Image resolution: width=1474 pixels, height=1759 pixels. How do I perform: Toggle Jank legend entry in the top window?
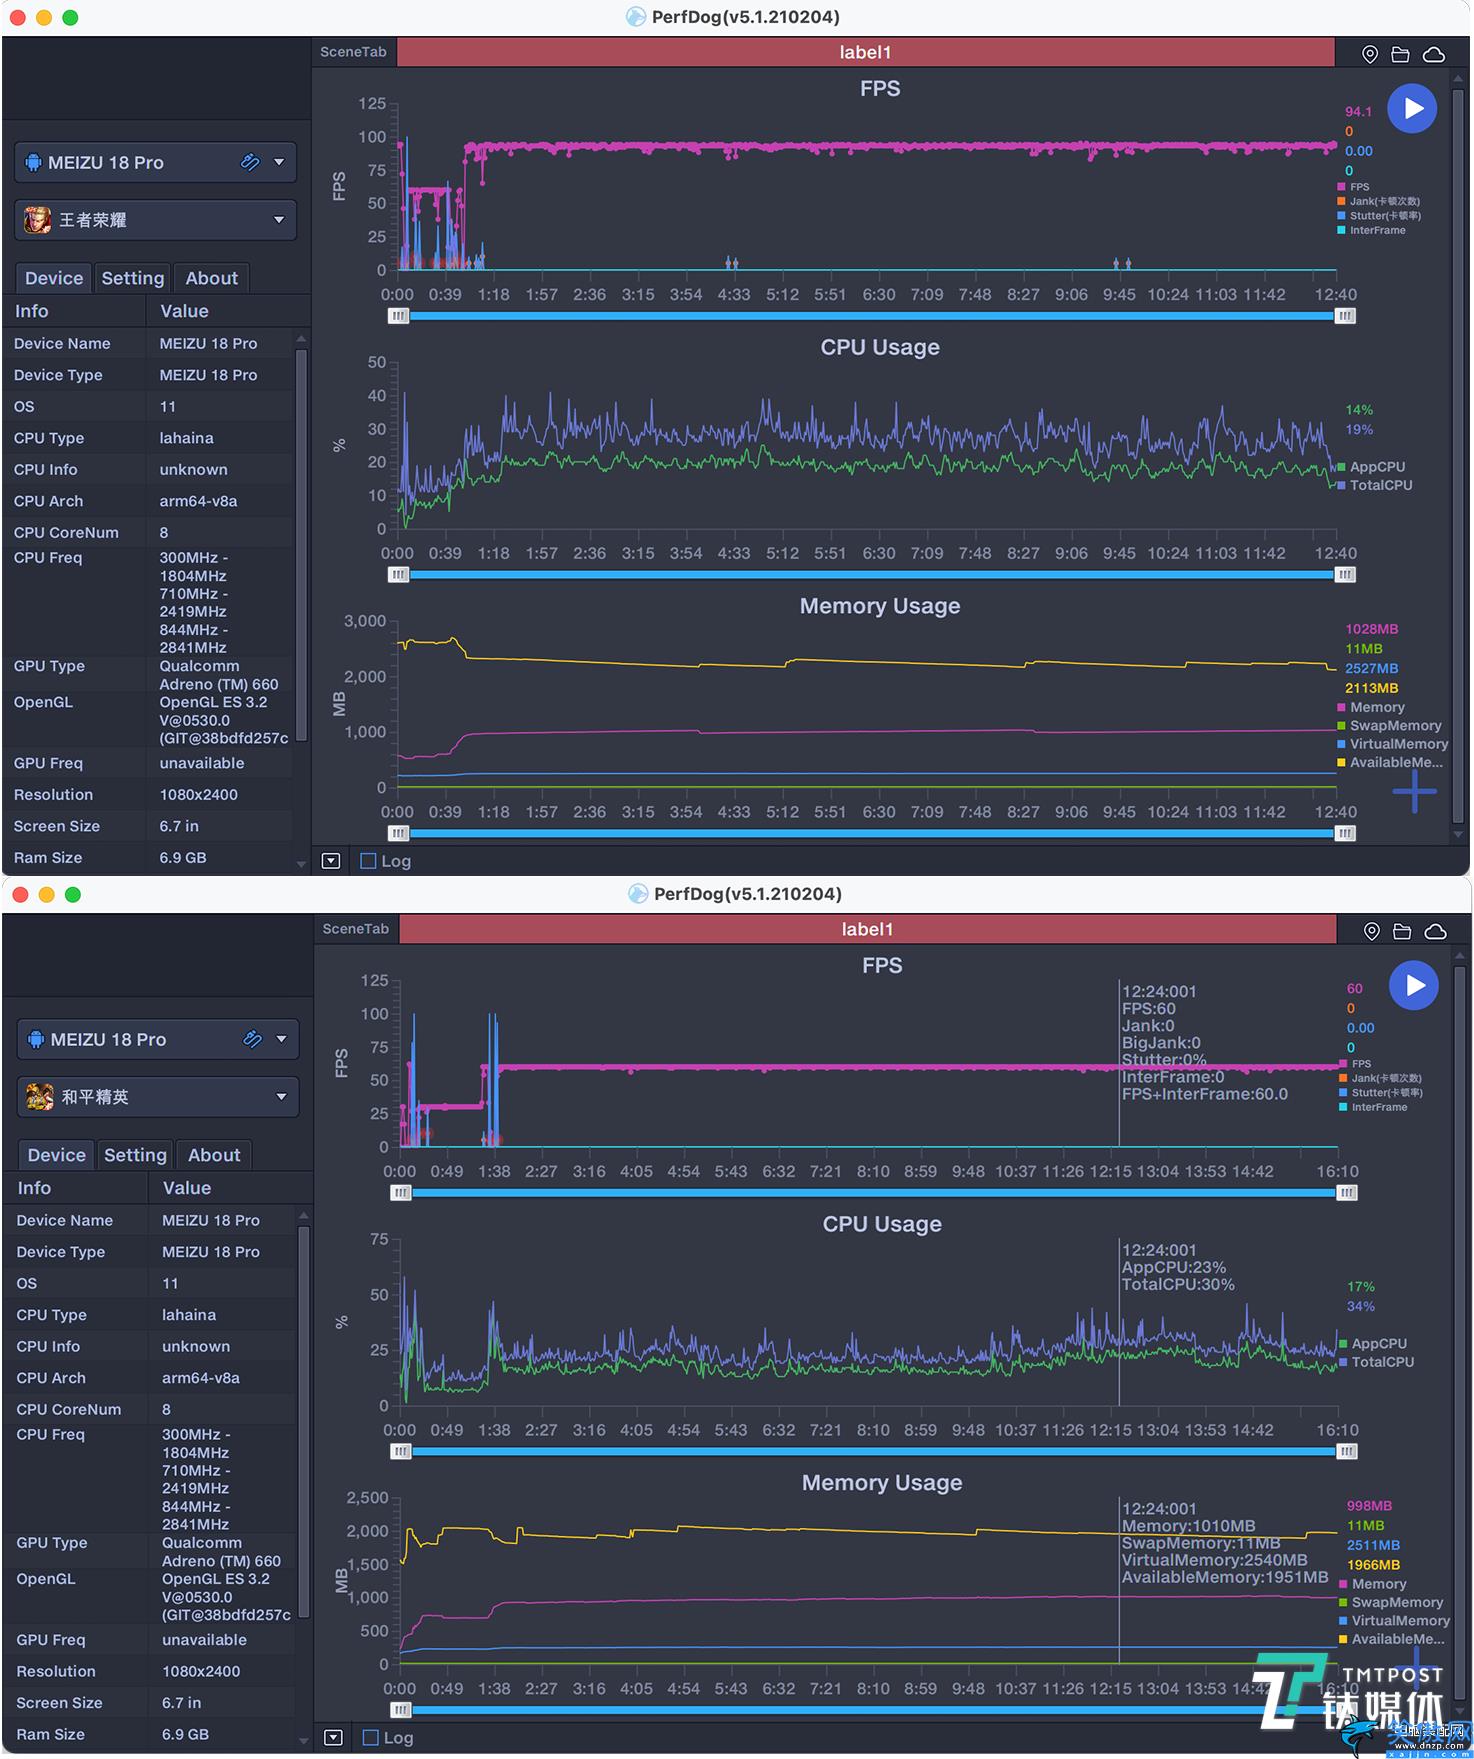click(x=1379, y=201)
